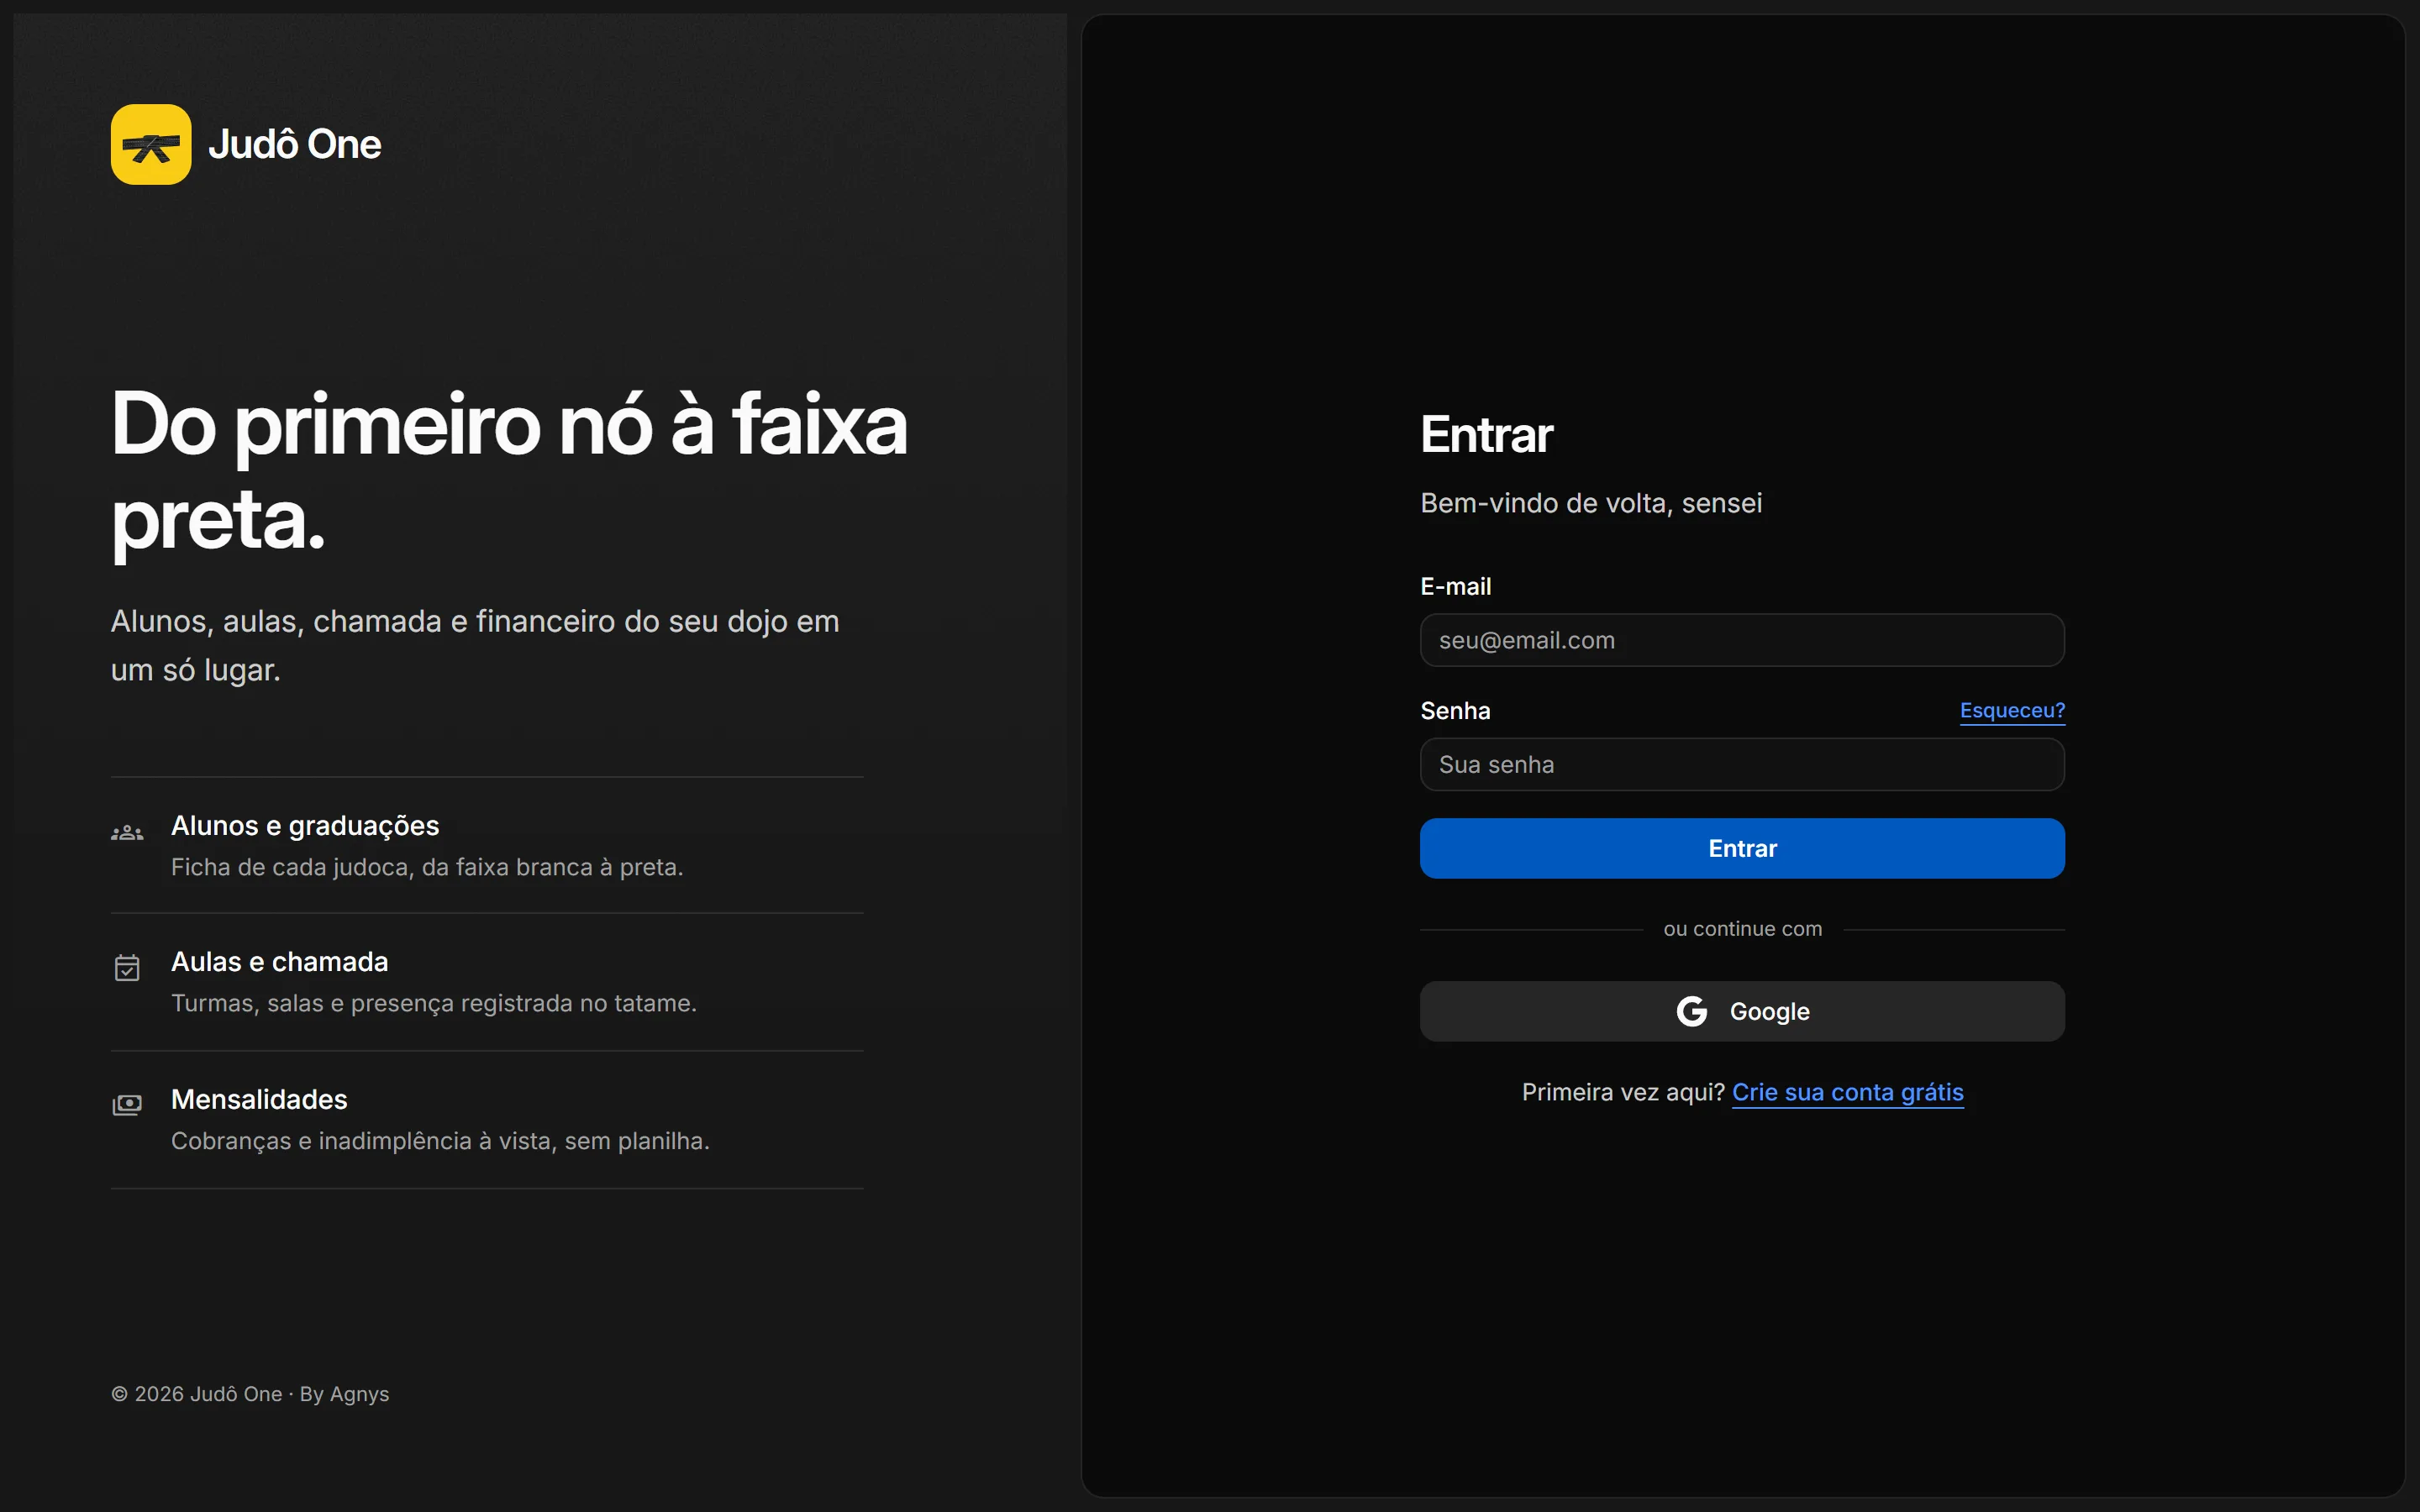The height and width of the screenshot is (1512, 2420).
Task: Click the Google G logo icon
Action: [x=1692, y=1011]
